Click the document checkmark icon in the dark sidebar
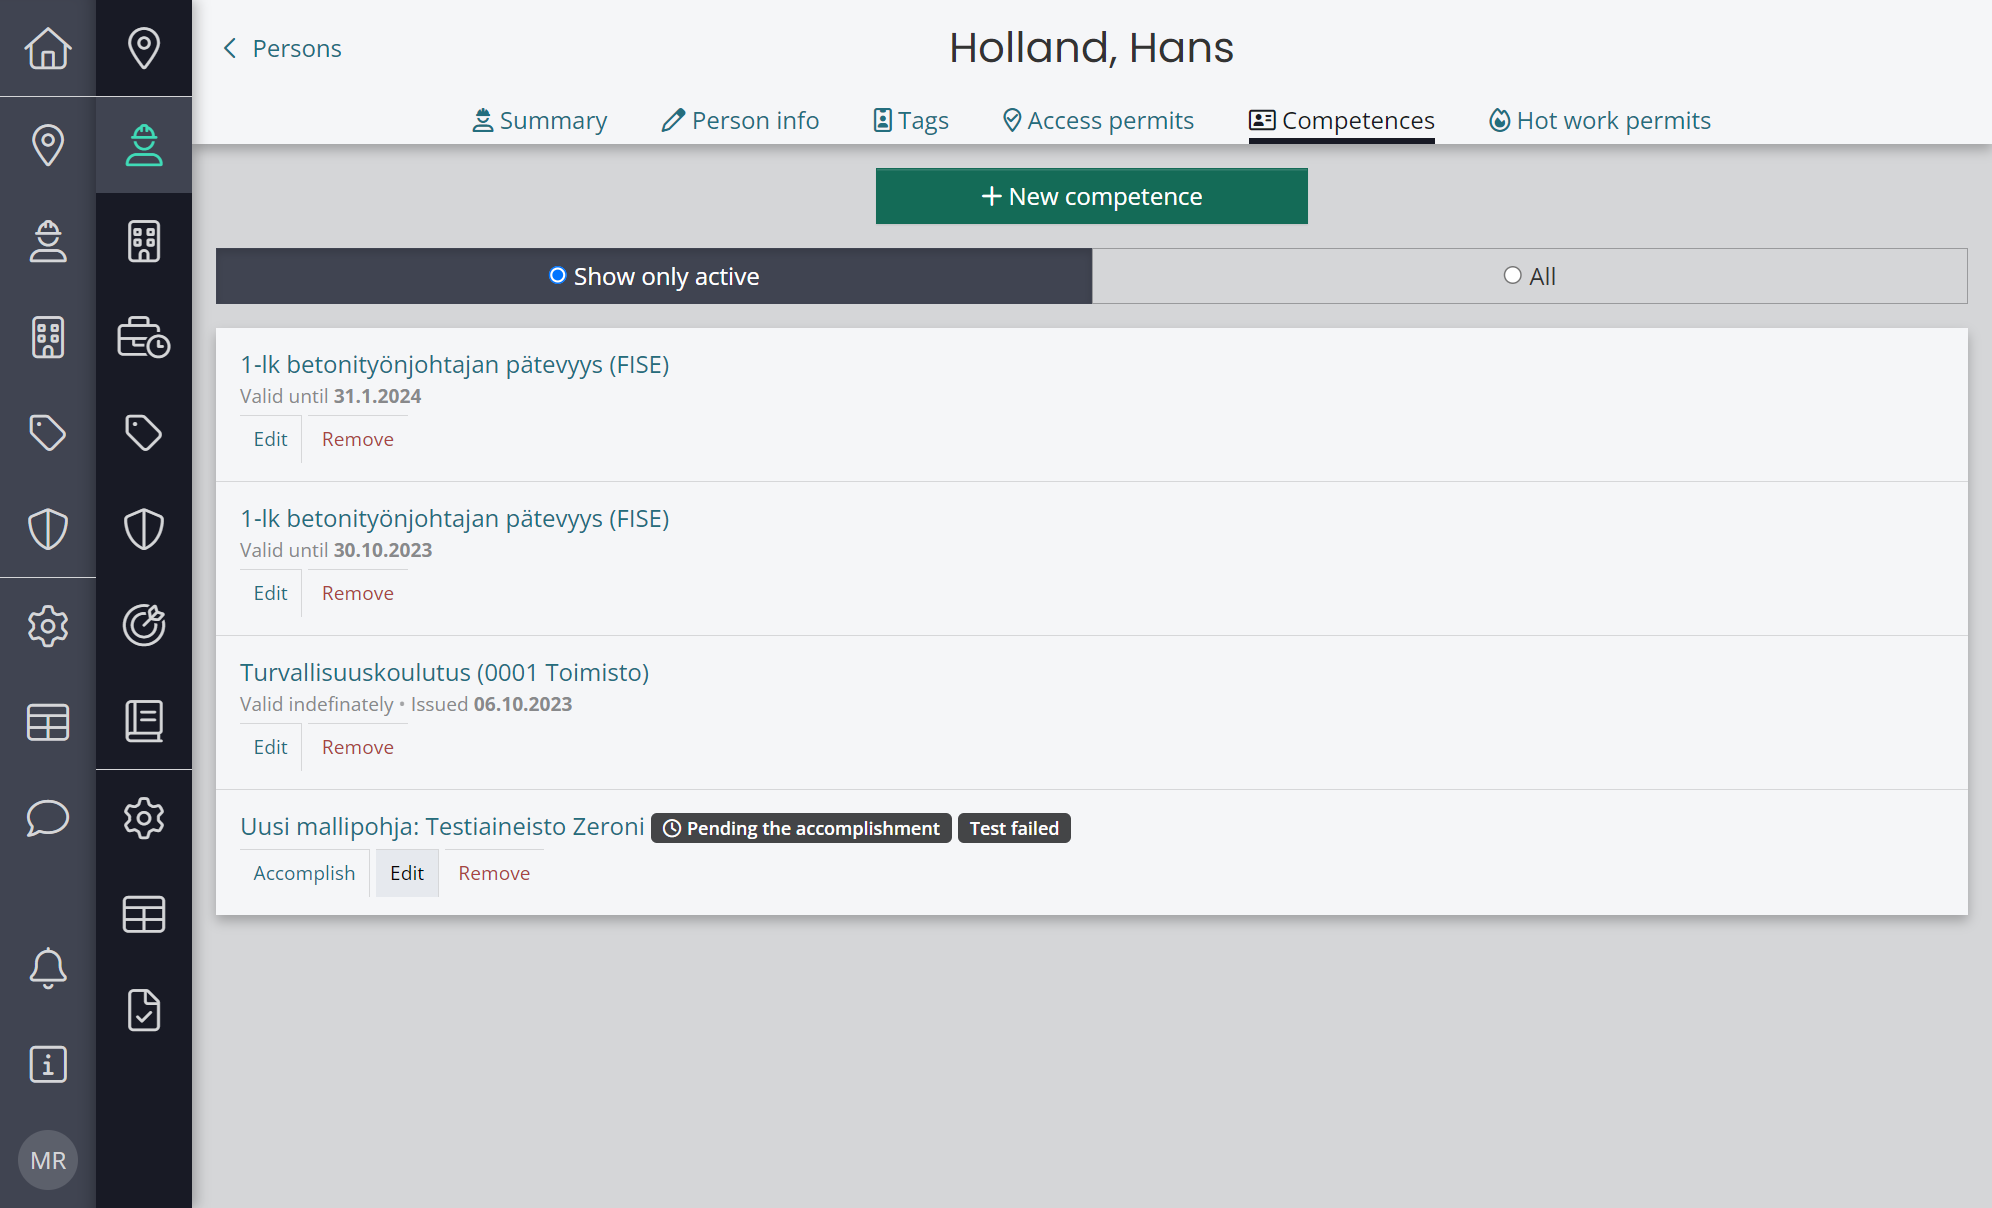1992x1208 pixels. click(144, 1010)
